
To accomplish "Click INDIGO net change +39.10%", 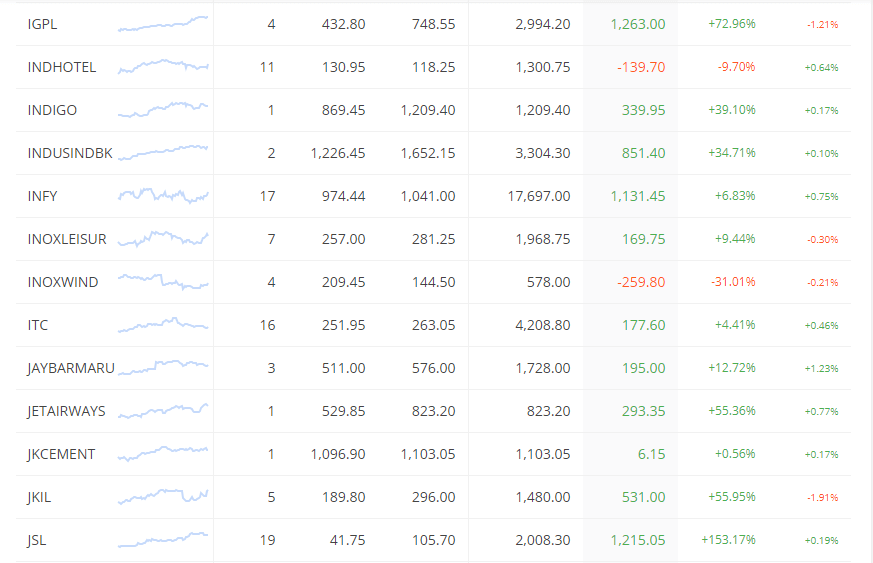I will 732,110.
